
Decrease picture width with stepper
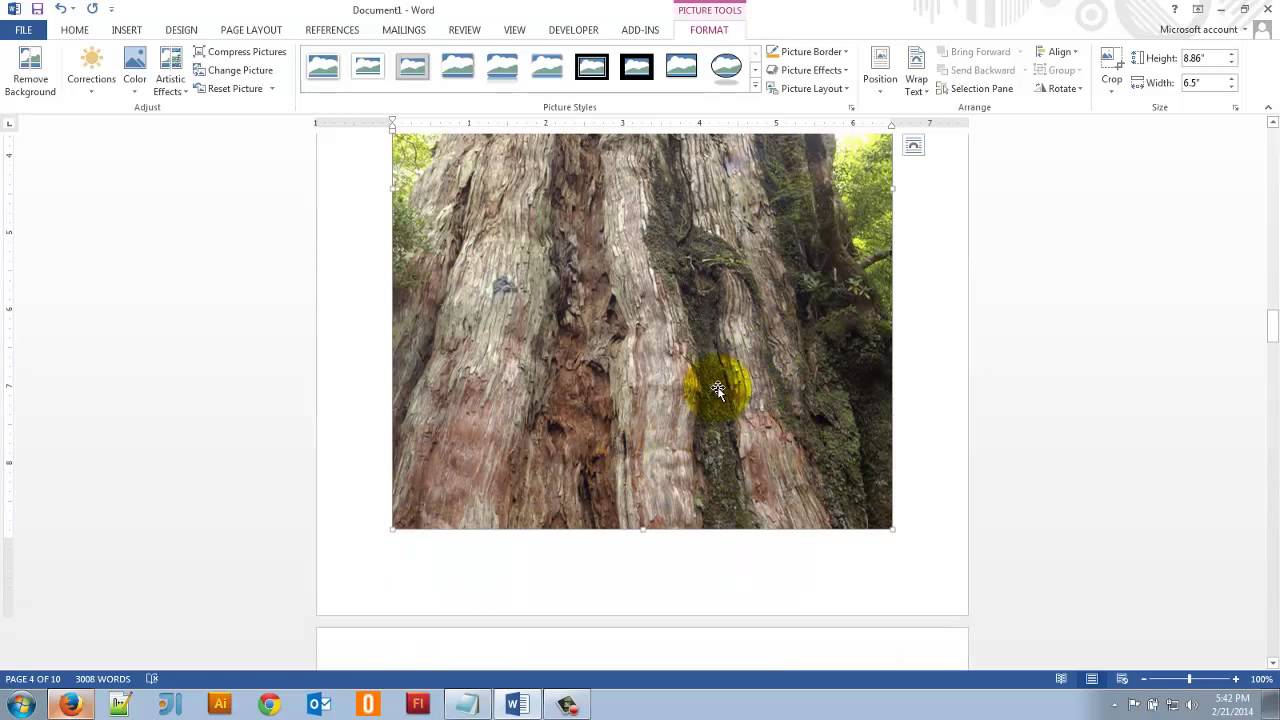pos(1232,88)
